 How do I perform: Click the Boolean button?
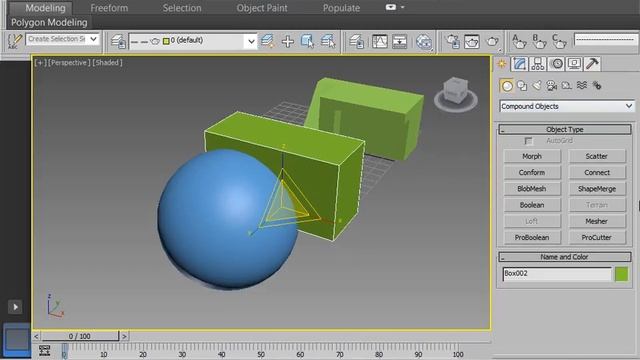(532, 205)
